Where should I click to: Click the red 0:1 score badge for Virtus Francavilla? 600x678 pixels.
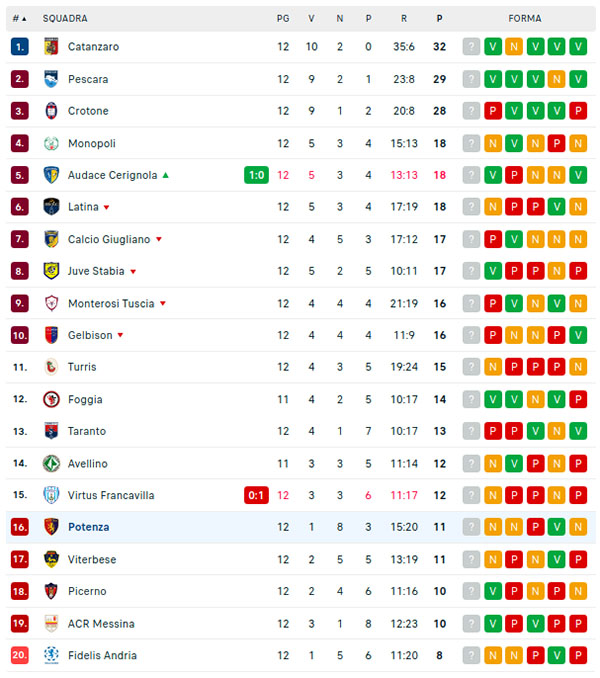point(256,495)
